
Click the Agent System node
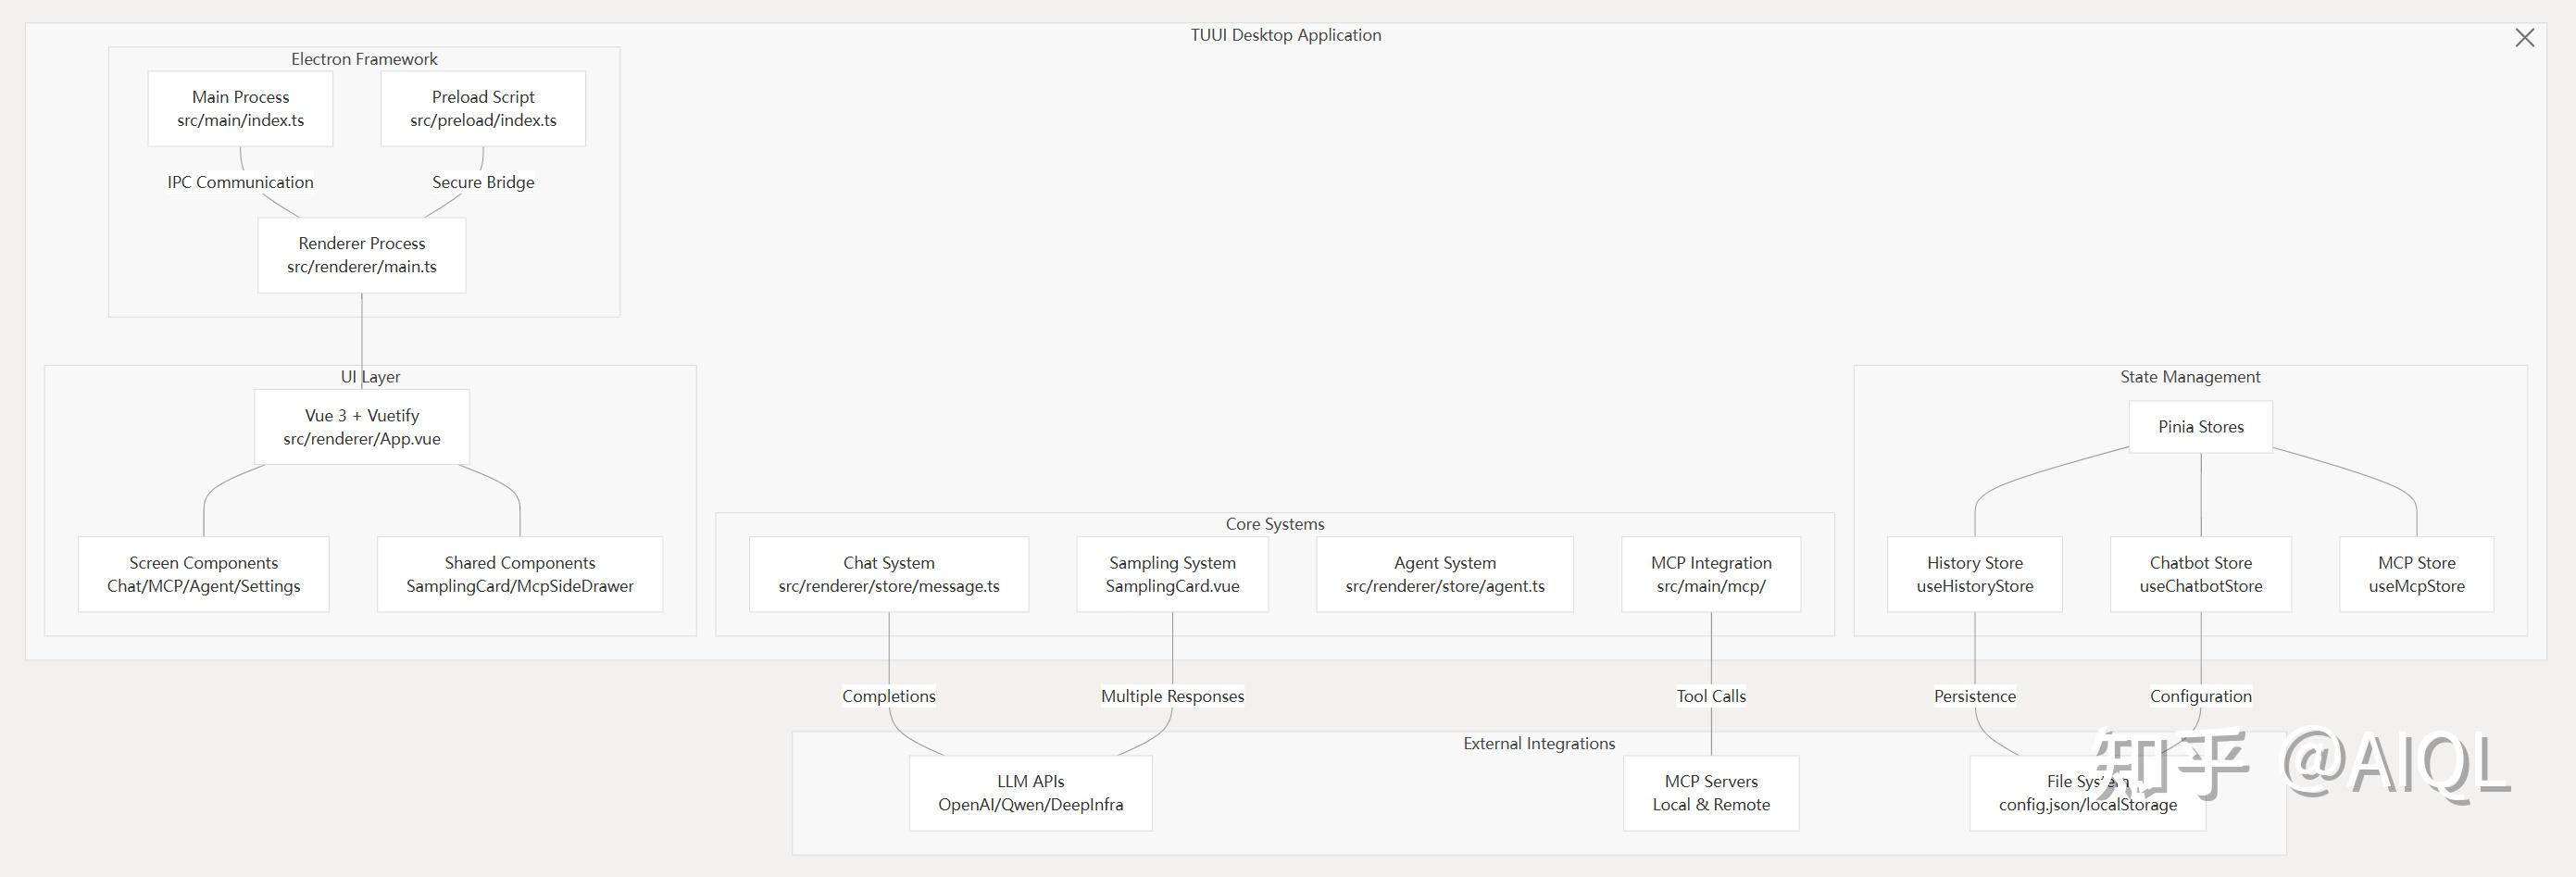pos(1445,574)
